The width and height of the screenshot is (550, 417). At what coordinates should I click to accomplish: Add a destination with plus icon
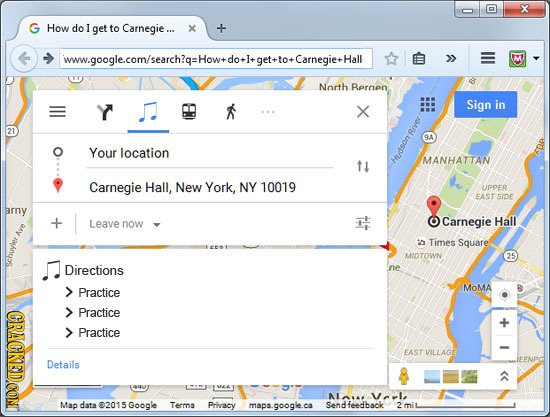56,223
